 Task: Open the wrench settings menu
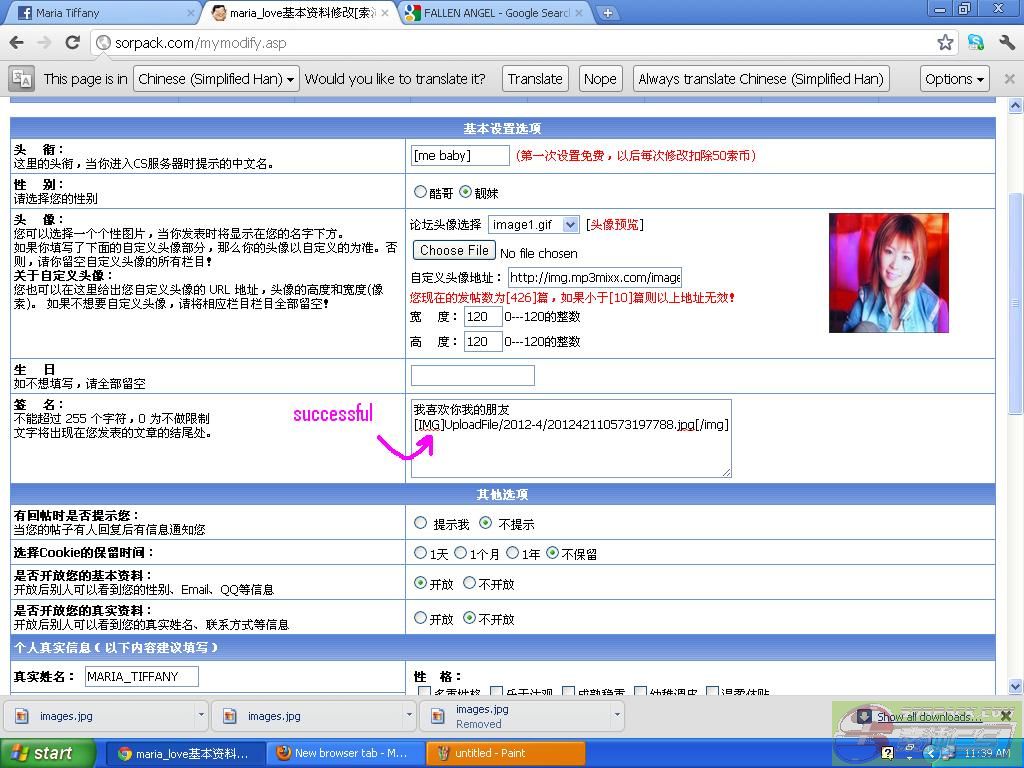(x=1006, y=43)
